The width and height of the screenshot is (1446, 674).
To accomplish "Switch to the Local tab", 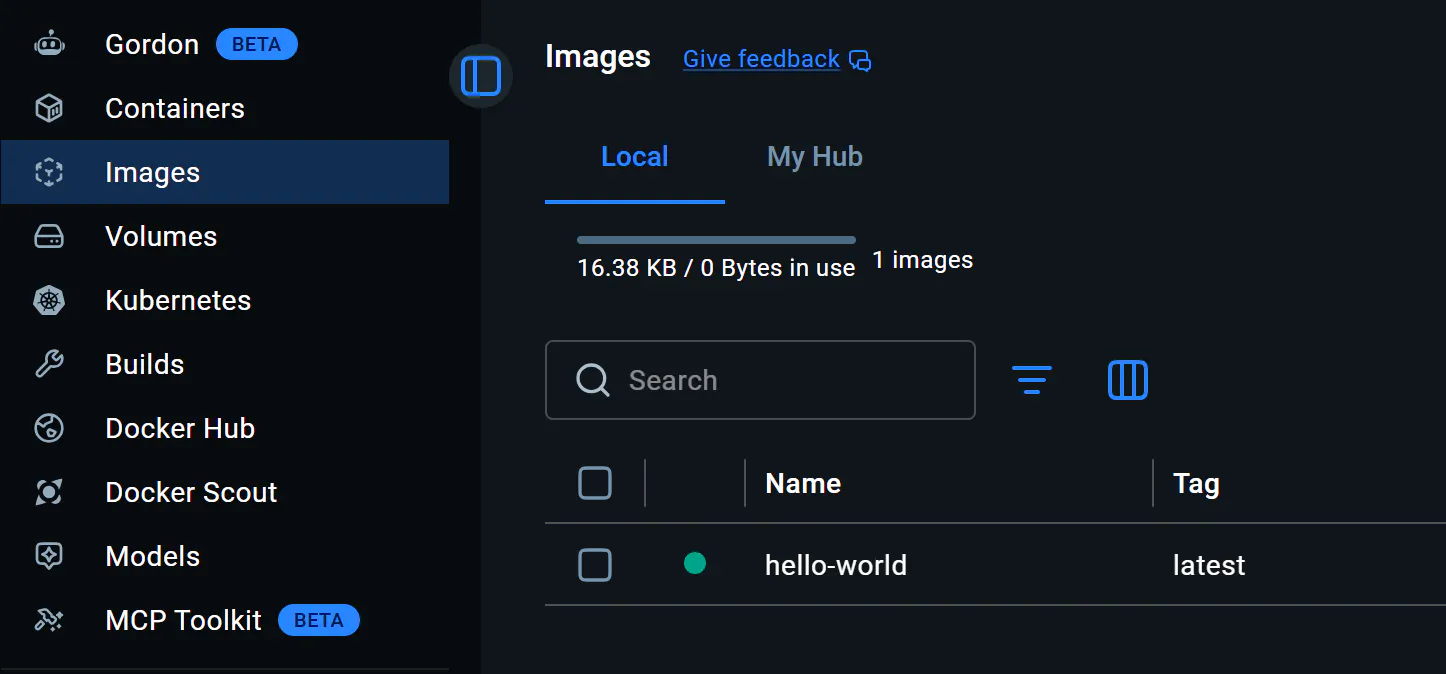I will (x=635, y=157).
